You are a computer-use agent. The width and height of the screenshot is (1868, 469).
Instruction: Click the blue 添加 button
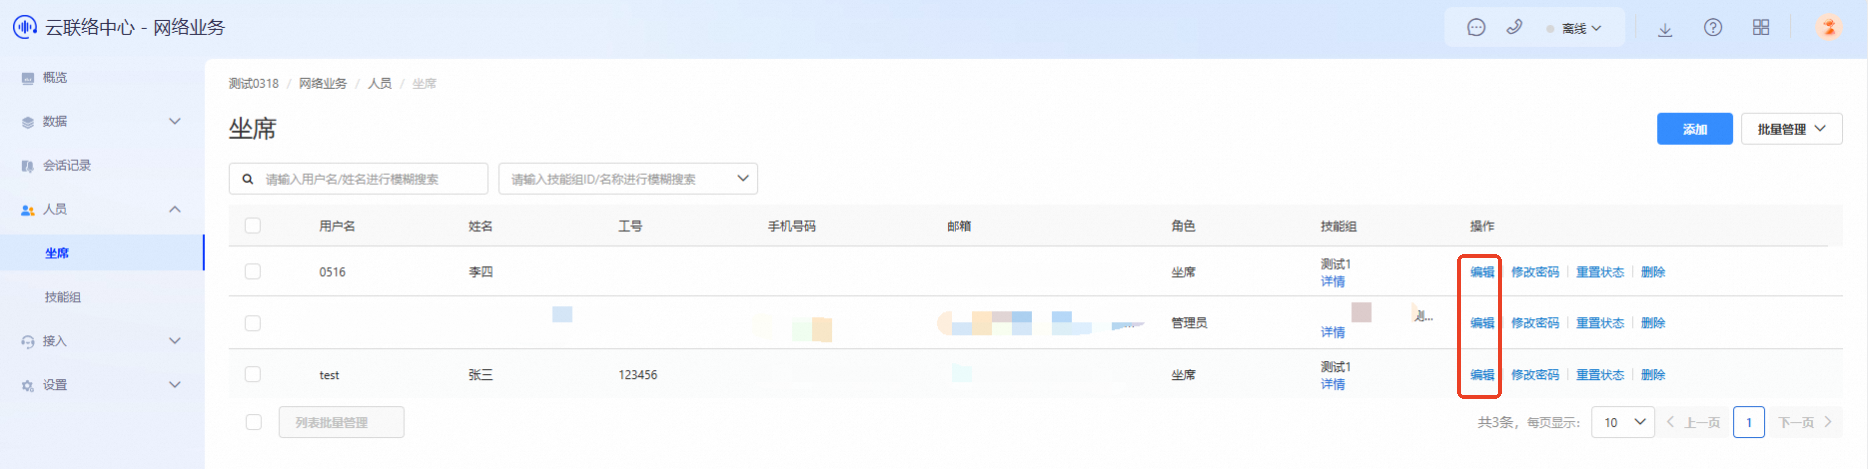pos(1694,129)
